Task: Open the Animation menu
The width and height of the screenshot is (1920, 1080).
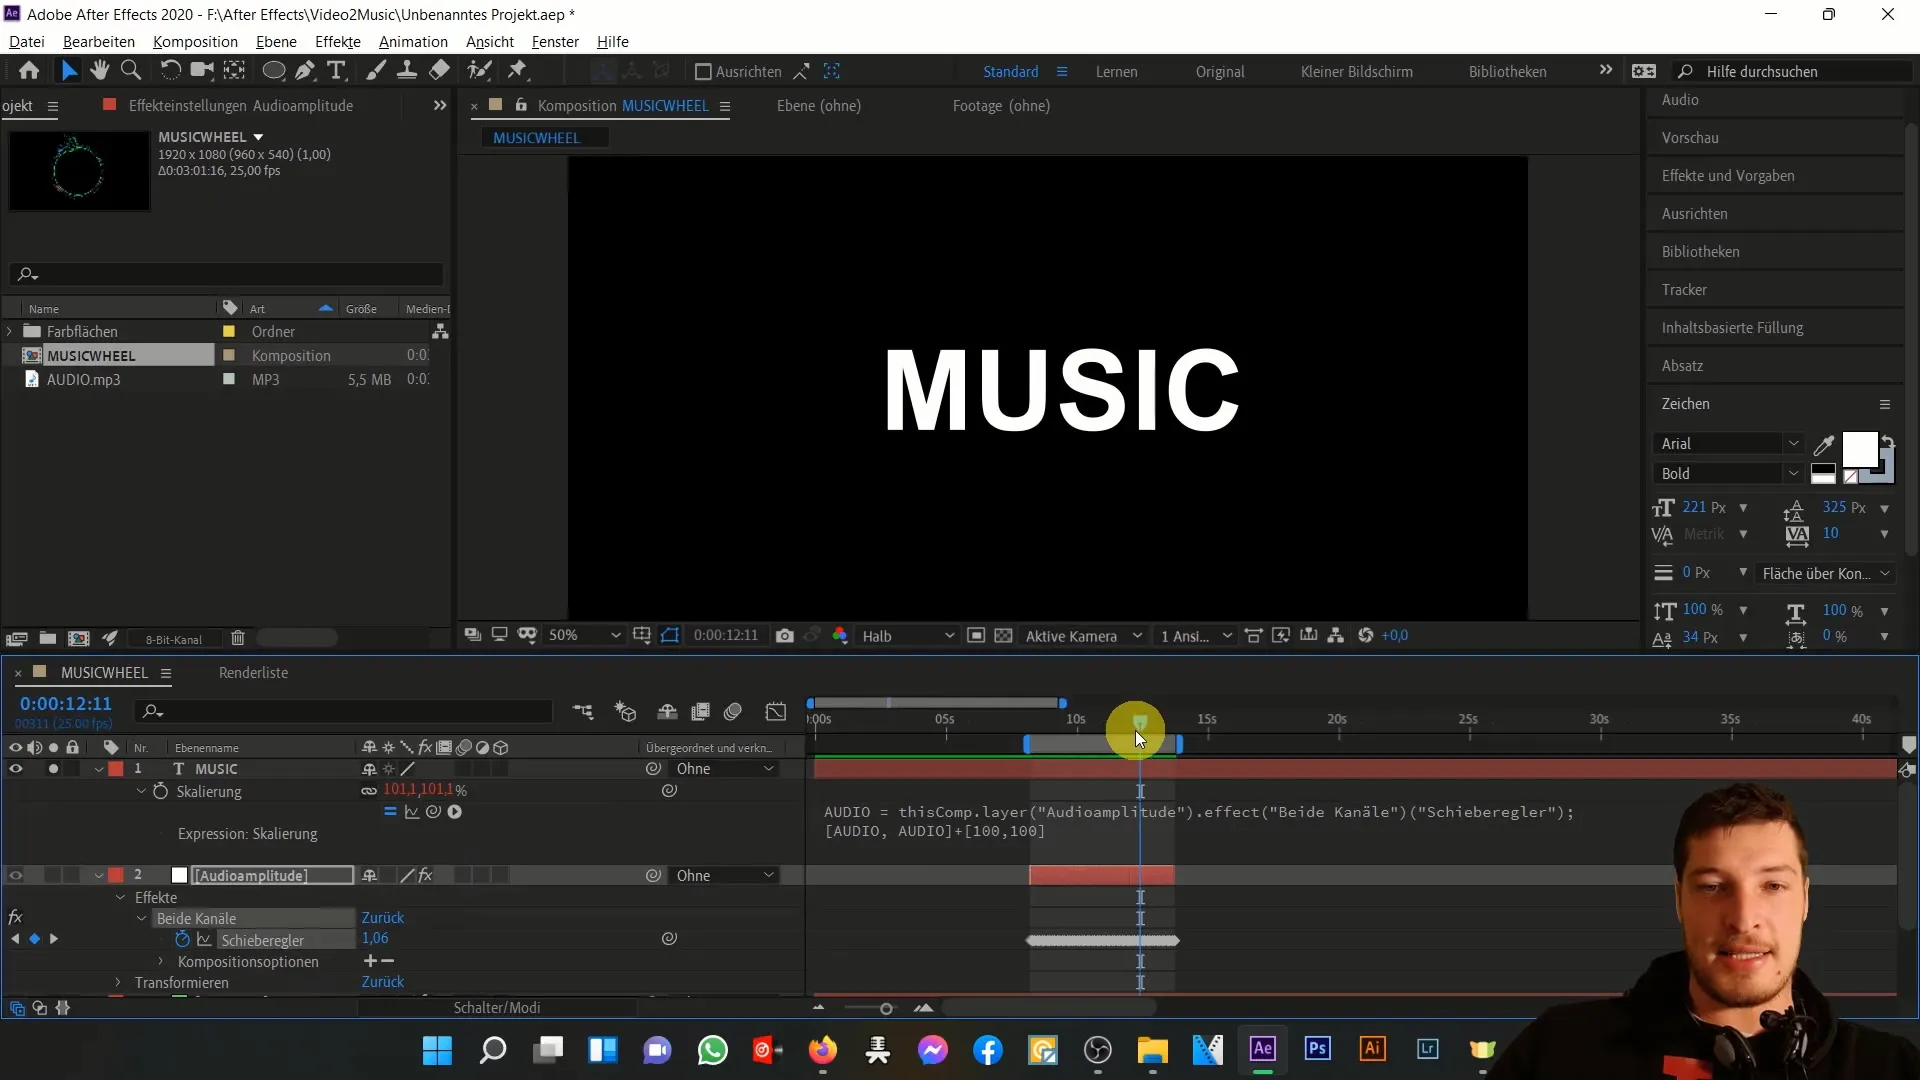Action: click(x=413, y=42)
